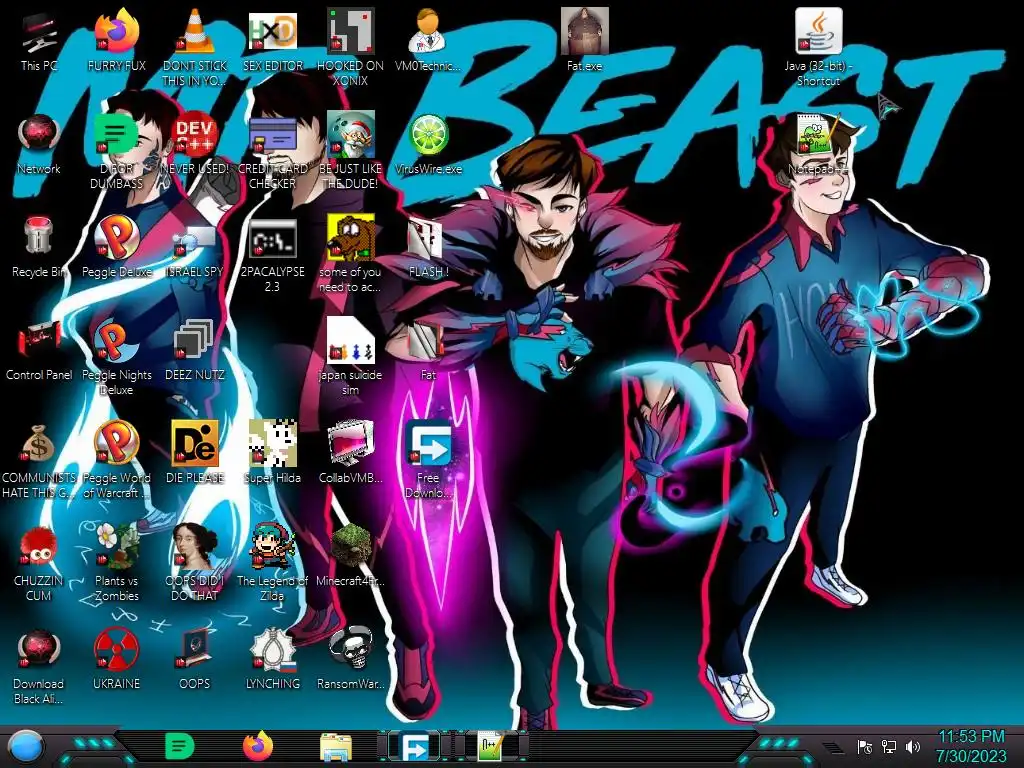Image resolution: width=1024 pixels, height=768 pixels.
Task: Click the volume speaker tray icon
Action: point(913,746)
